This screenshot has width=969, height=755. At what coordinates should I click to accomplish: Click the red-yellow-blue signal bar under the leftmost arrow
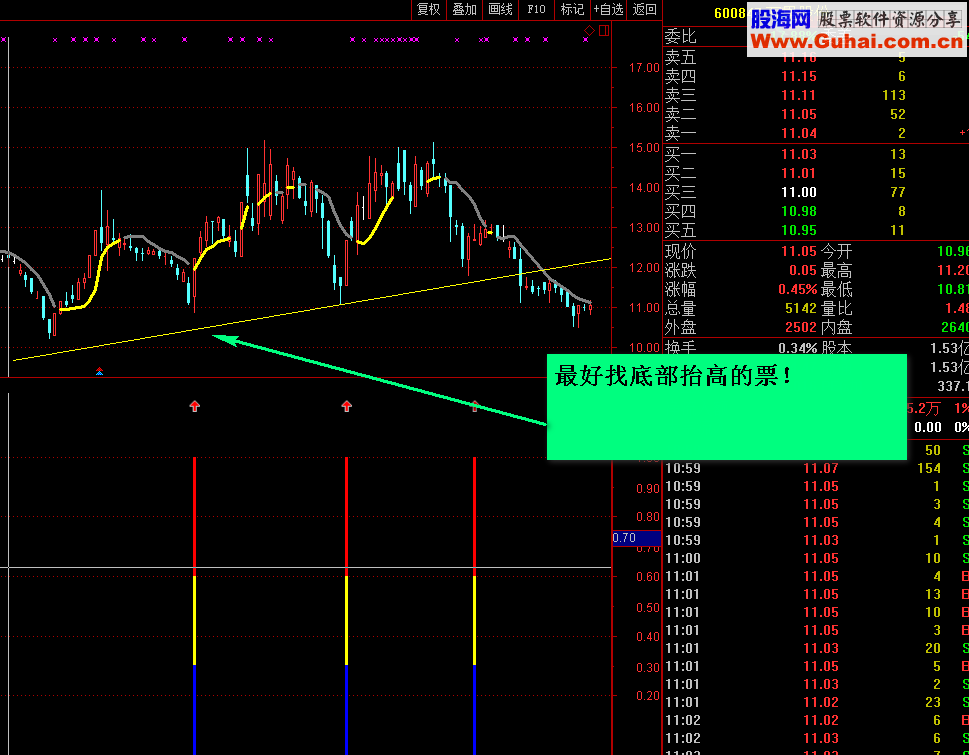pos(195,605)
